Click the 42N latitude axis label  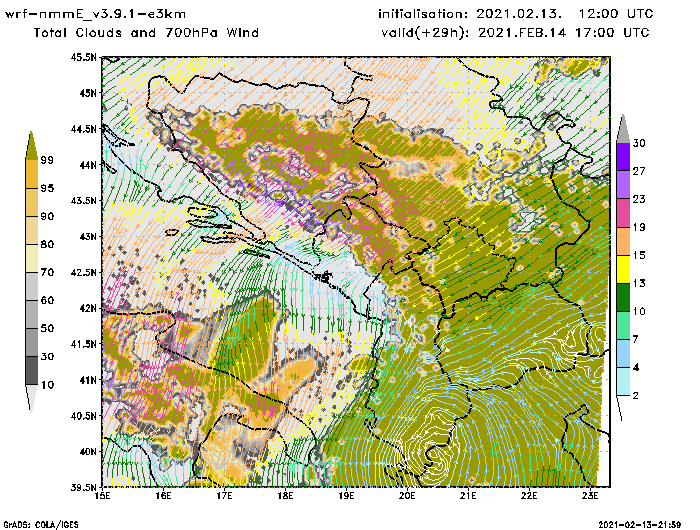click(88, 308)
